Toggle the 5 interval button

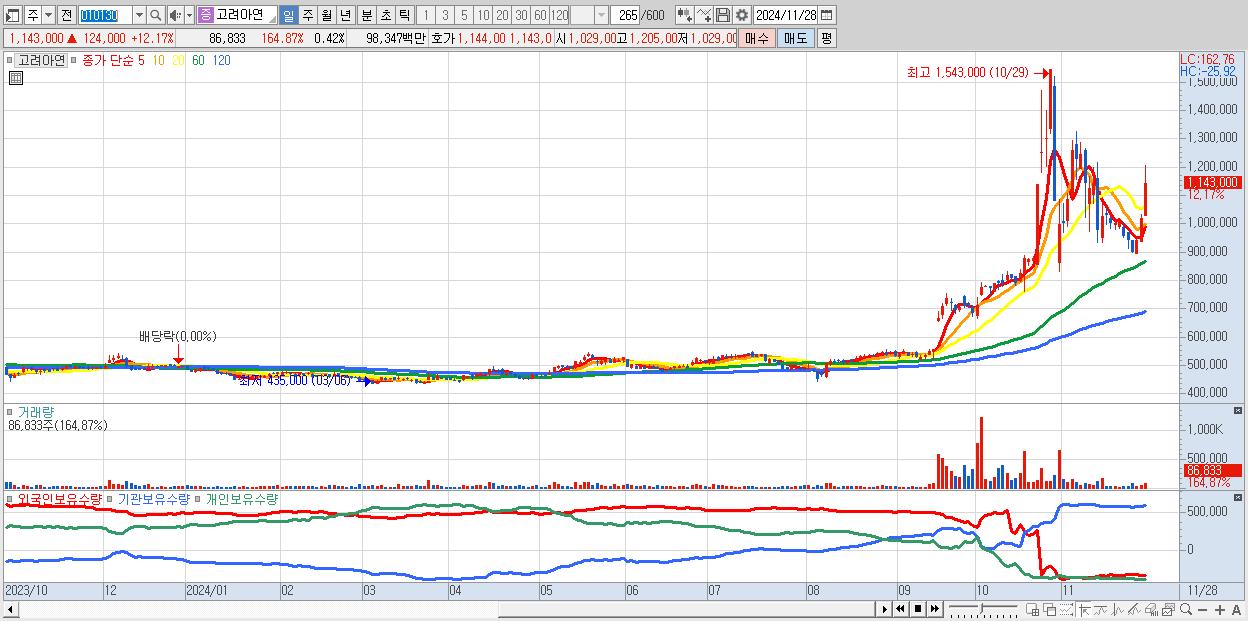click(x=464, y=16)
